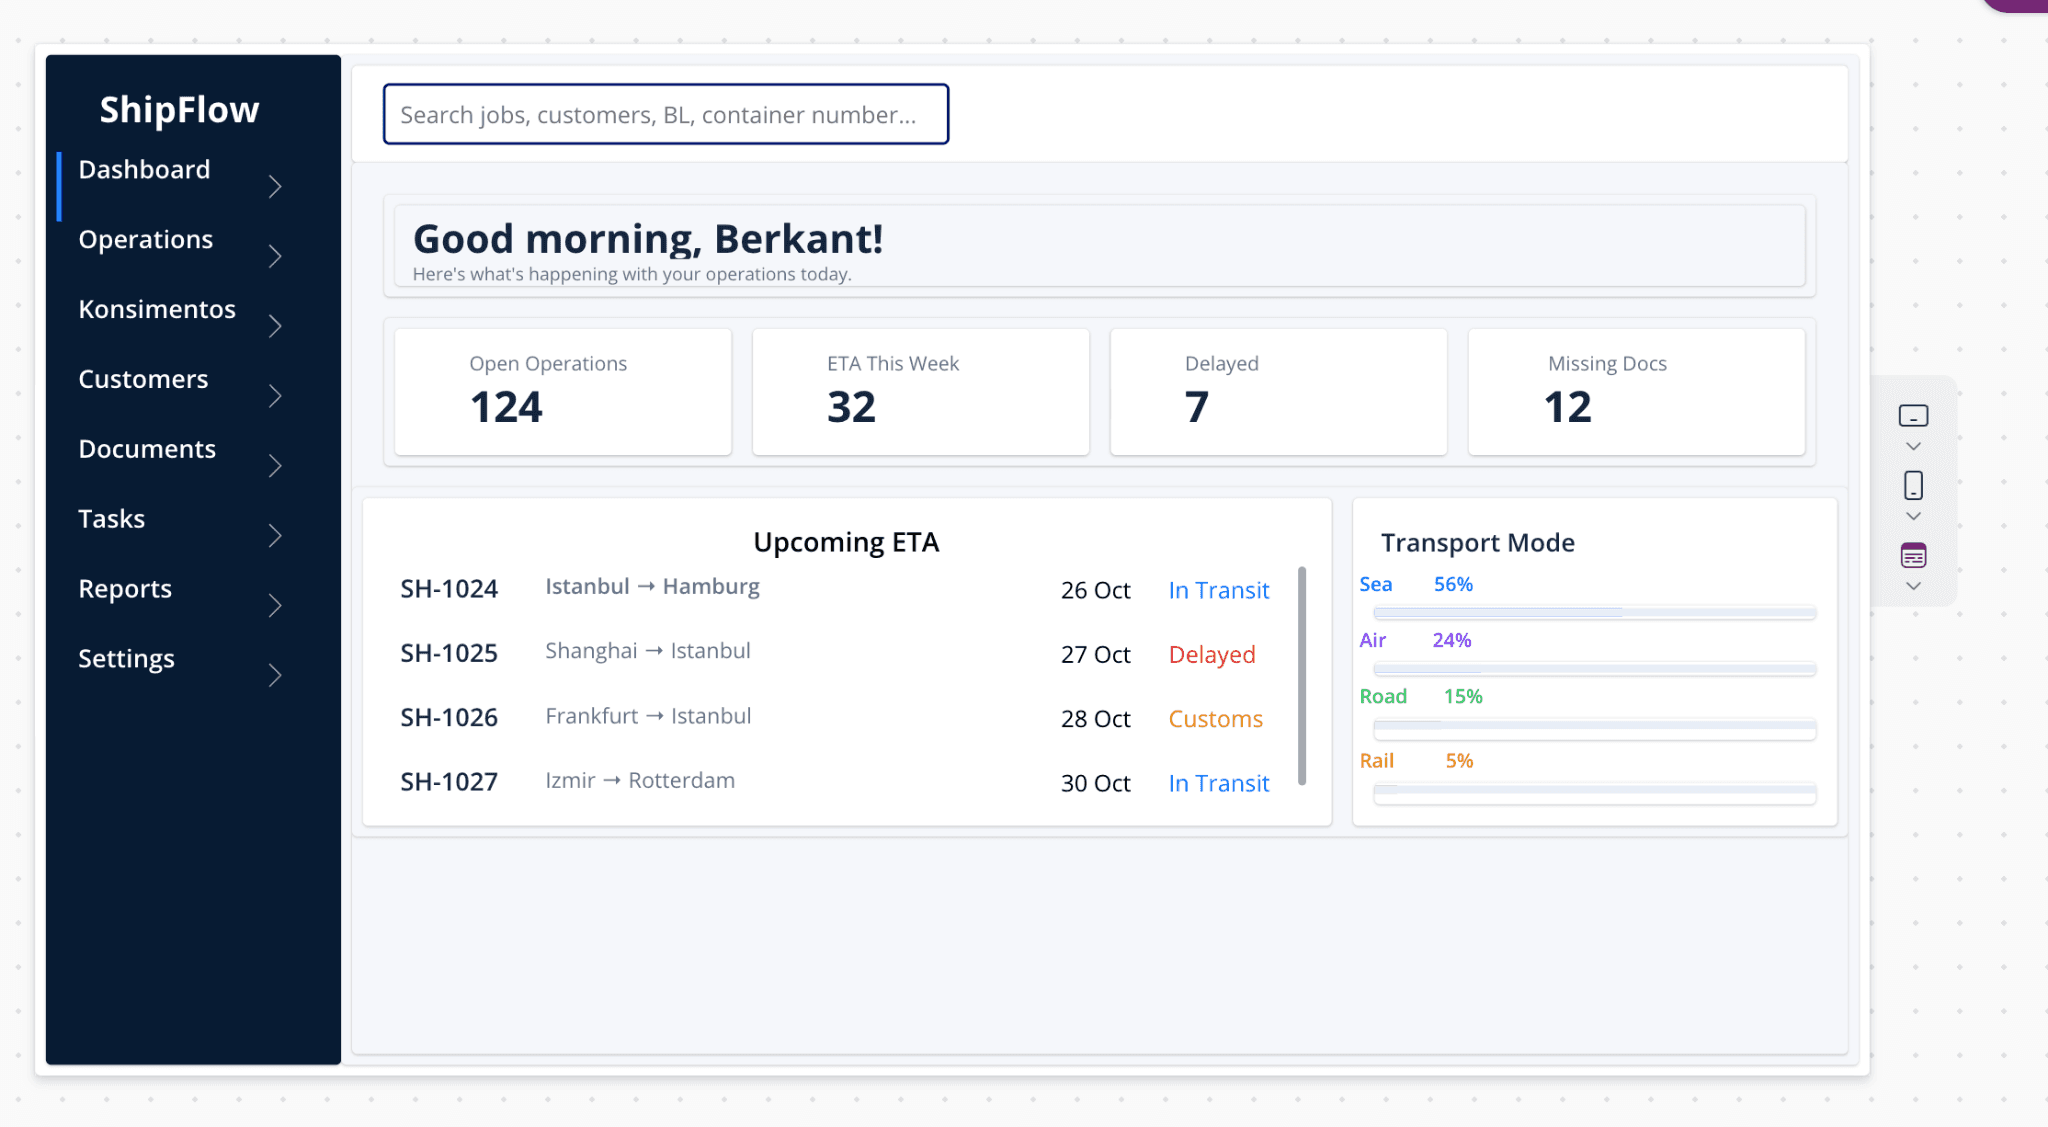2048x1127 pixels.
Task: Click the purple layout panel icon
Action: 1913,556
